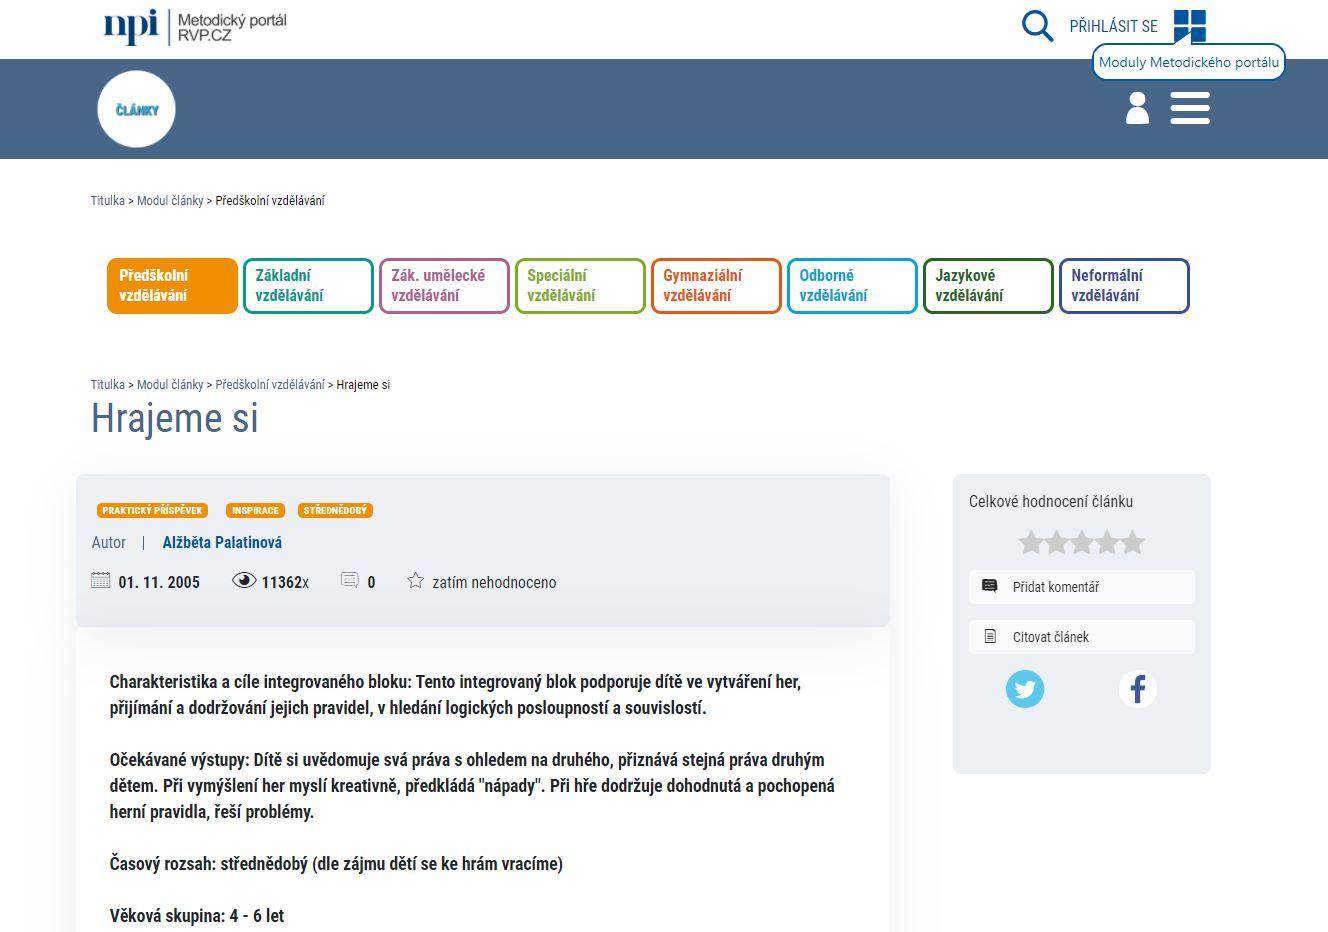The image size is (1328, 932).
Task: Open the Metodický portál modules grid icon
Action: (x=1189, y=25)
